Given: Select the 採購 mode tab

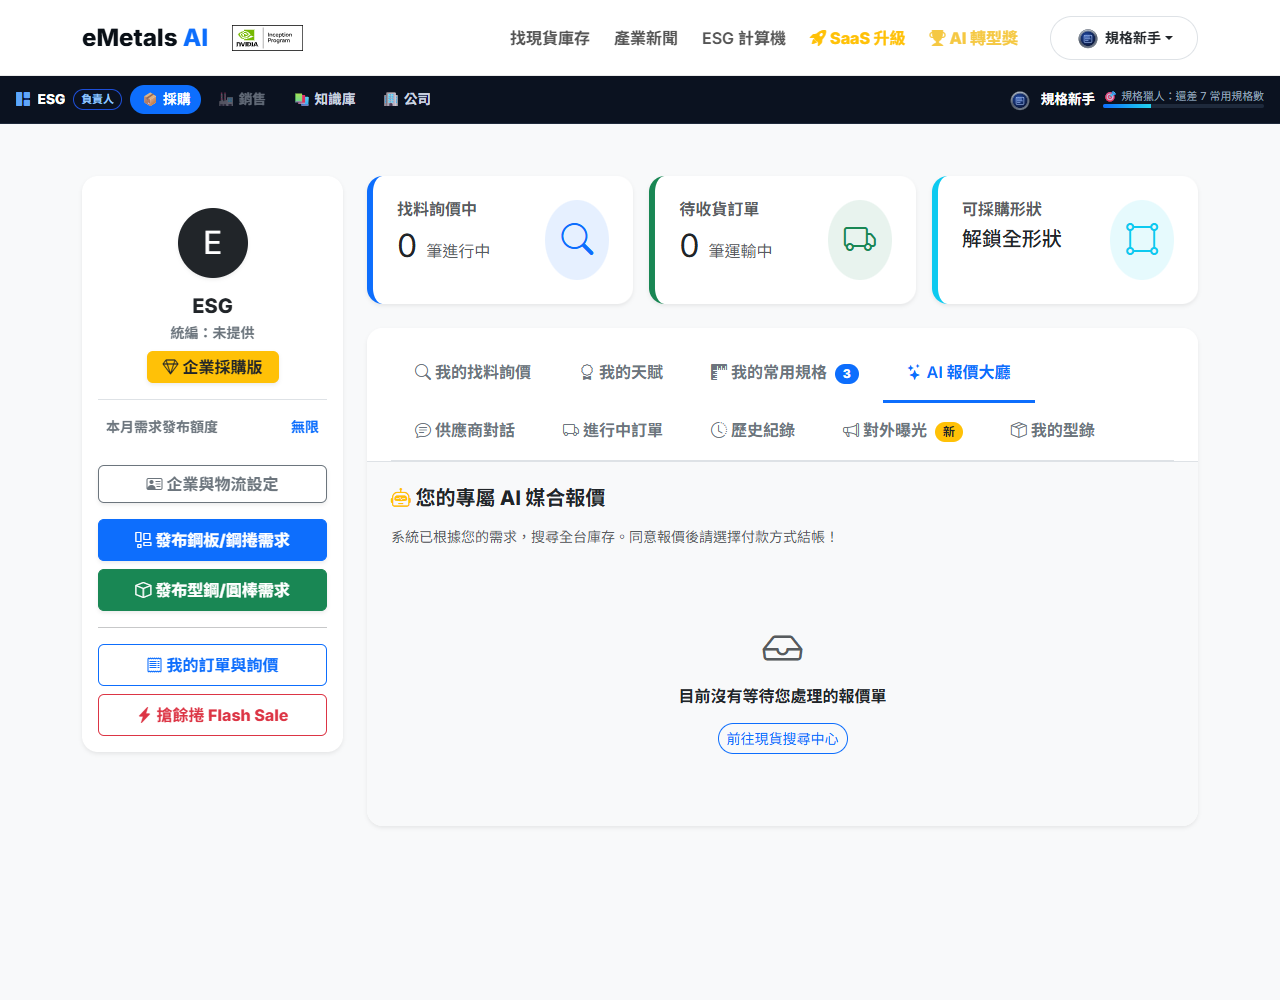Looking at the screenshot, I should click(x=166, y=99).
